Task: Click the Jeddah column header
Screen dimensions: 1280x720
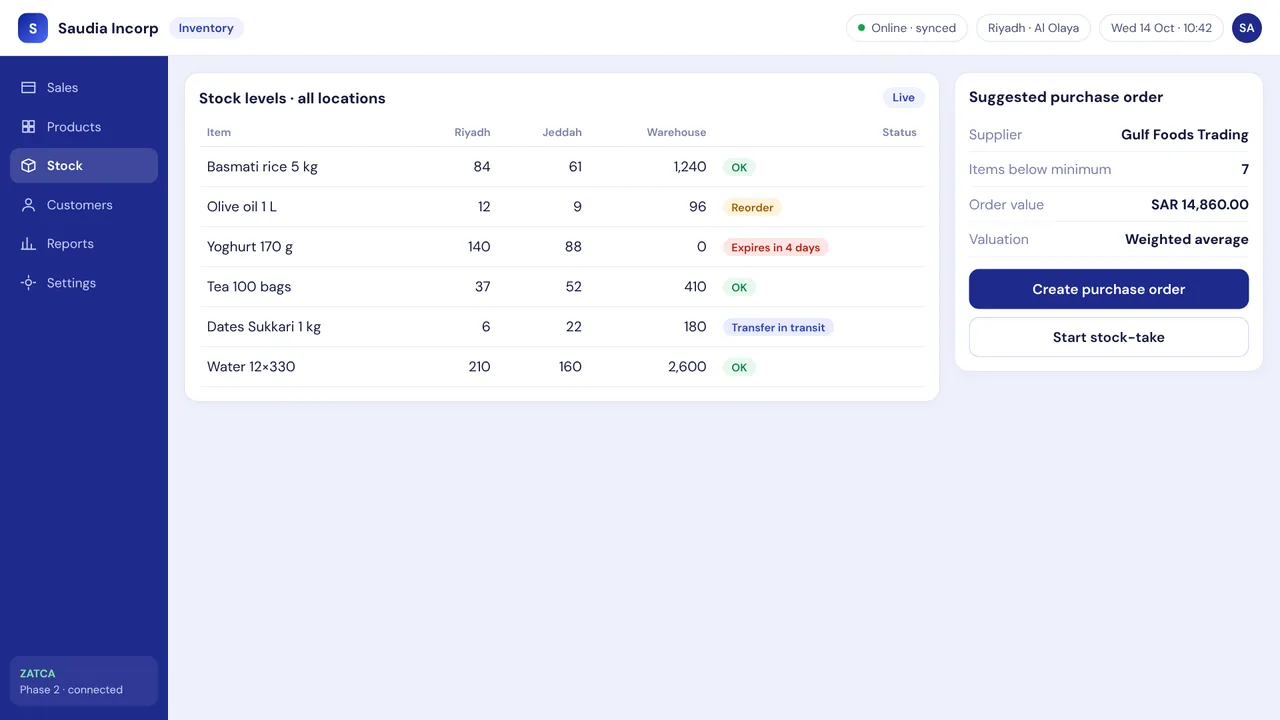Action: pos(562,132)
